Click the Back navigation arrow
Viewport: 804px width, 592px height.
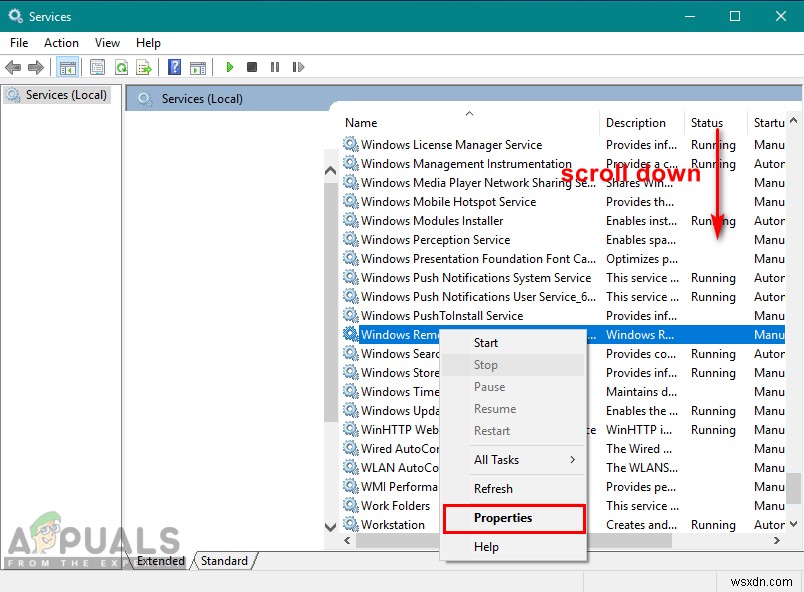pyautogui.click(x=14, y=67)
